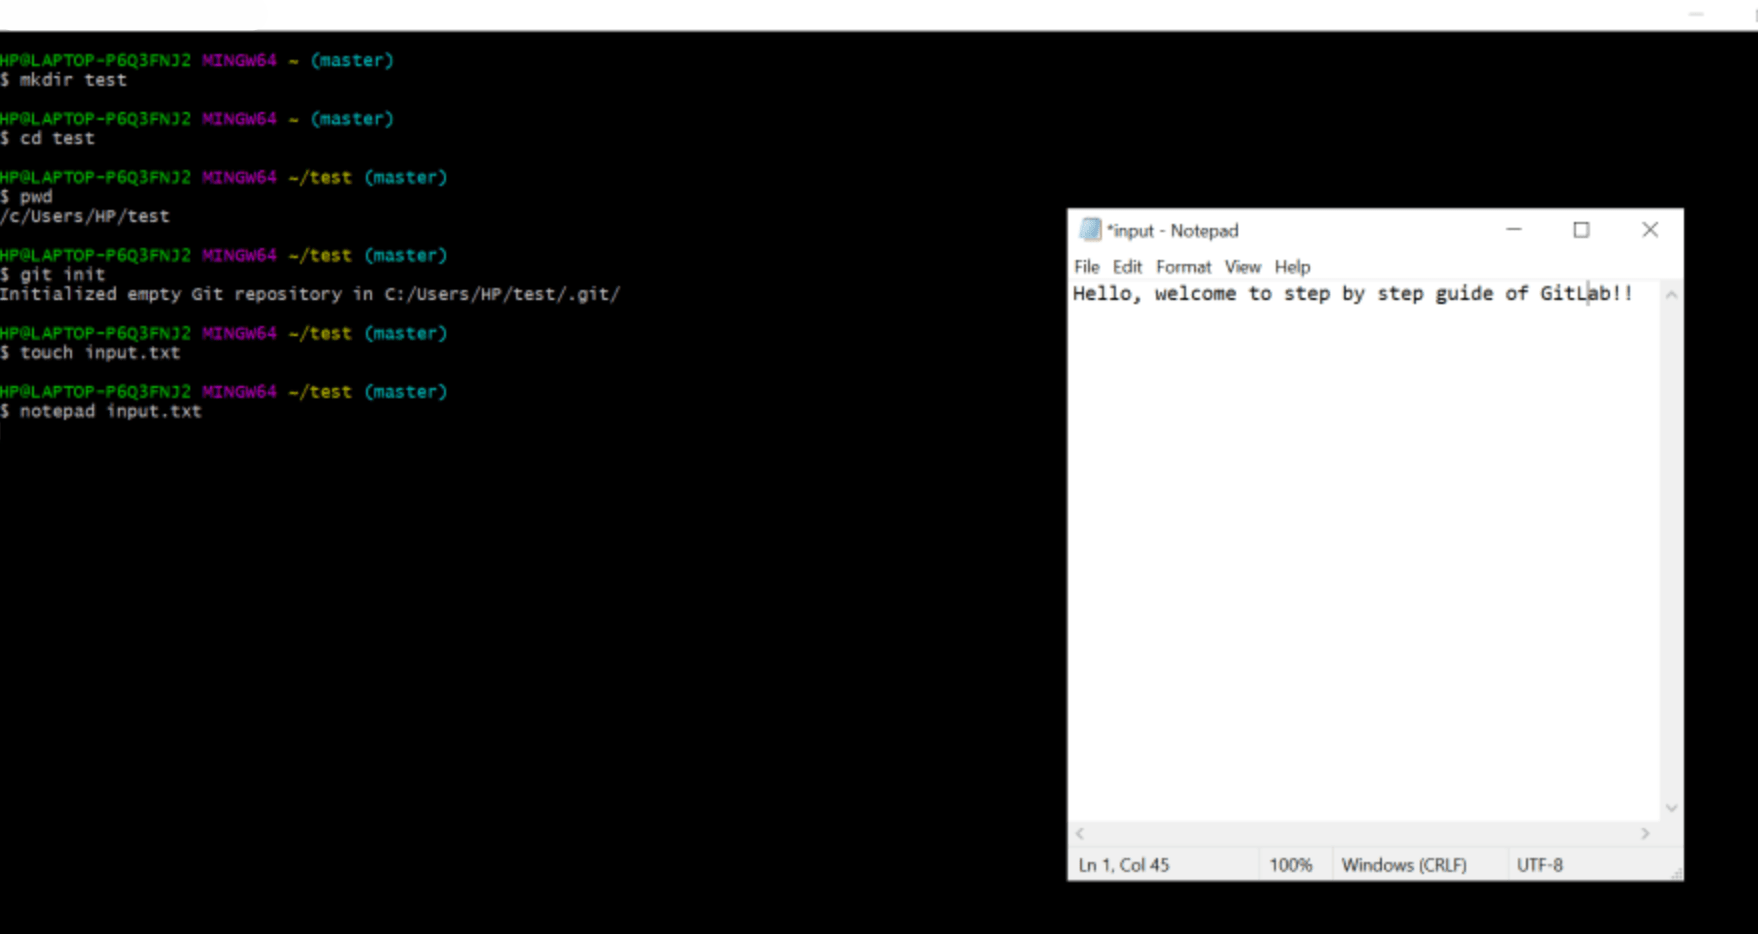Click the '100%' zoom status entry

1290,865
